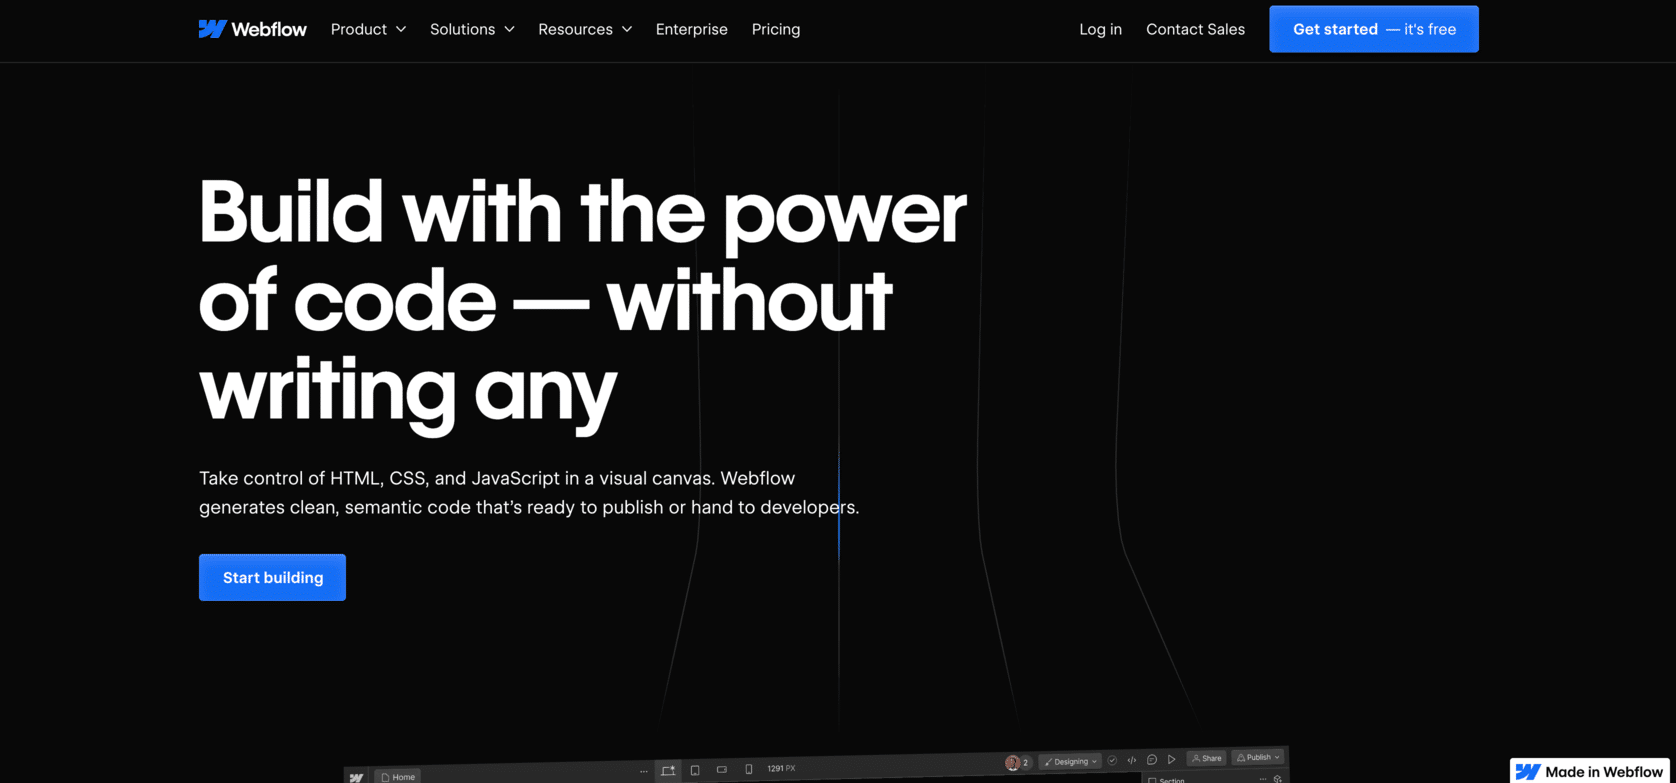Open the Resources dropdown menu
This screenshot has width=1676, height=783.
tap(585, 29)
